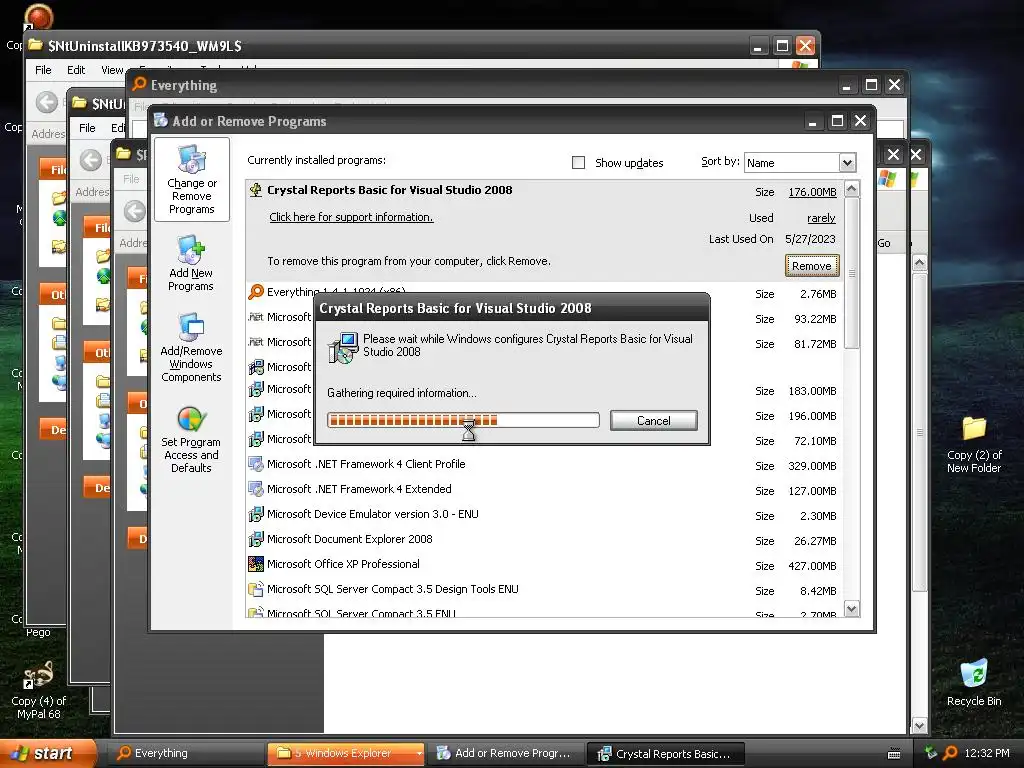Screen dimensions: 1024x768
Task: Cancel the Crystal Reports configuration dialog
Action: pyautogui.click(x=653, y=421)
